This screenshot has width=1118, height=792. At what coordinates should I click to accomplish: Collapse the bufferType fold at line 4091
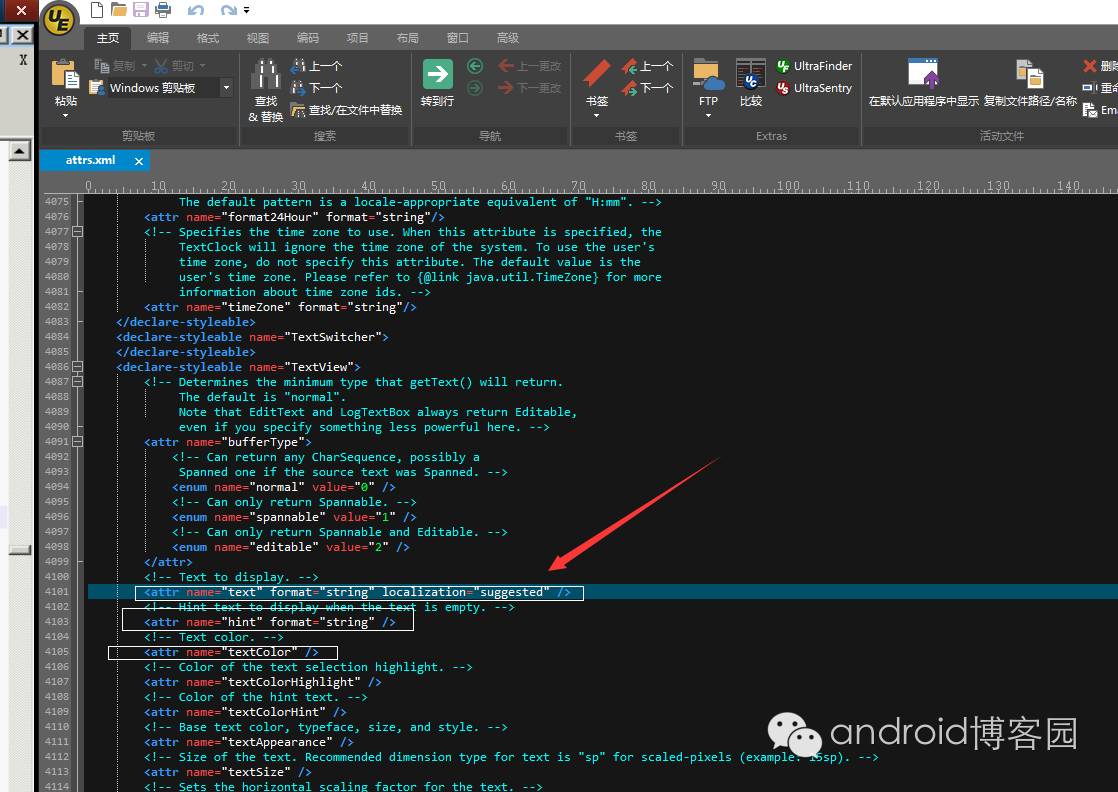(78, 441)
